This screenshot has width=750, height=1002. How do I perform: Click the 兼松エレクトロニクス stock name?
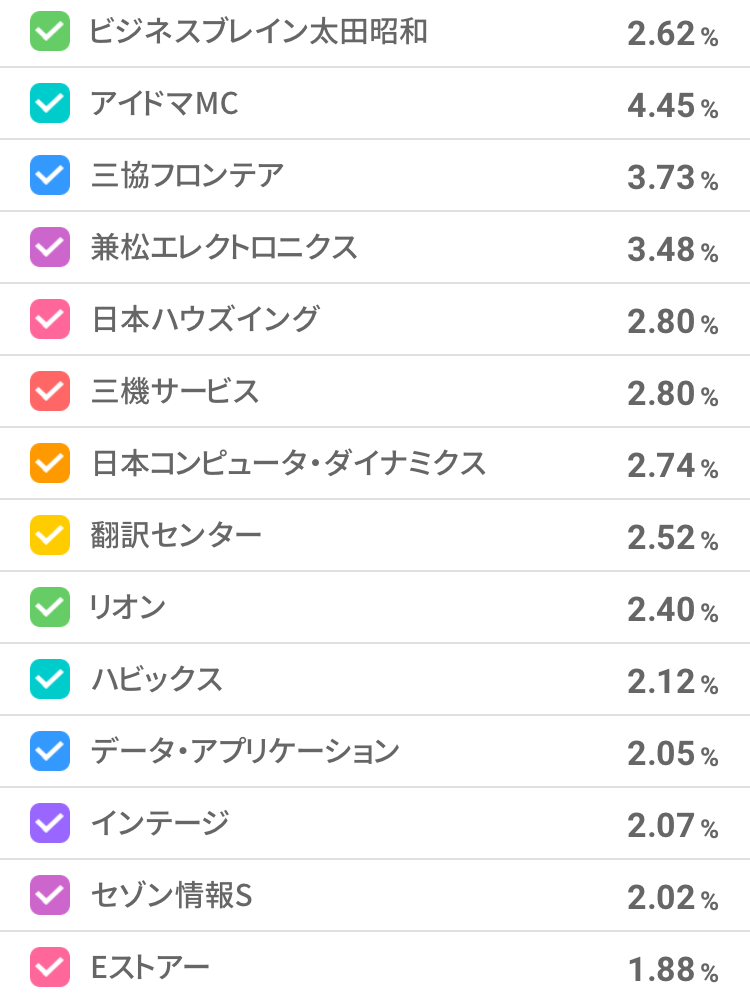(224, 247)
